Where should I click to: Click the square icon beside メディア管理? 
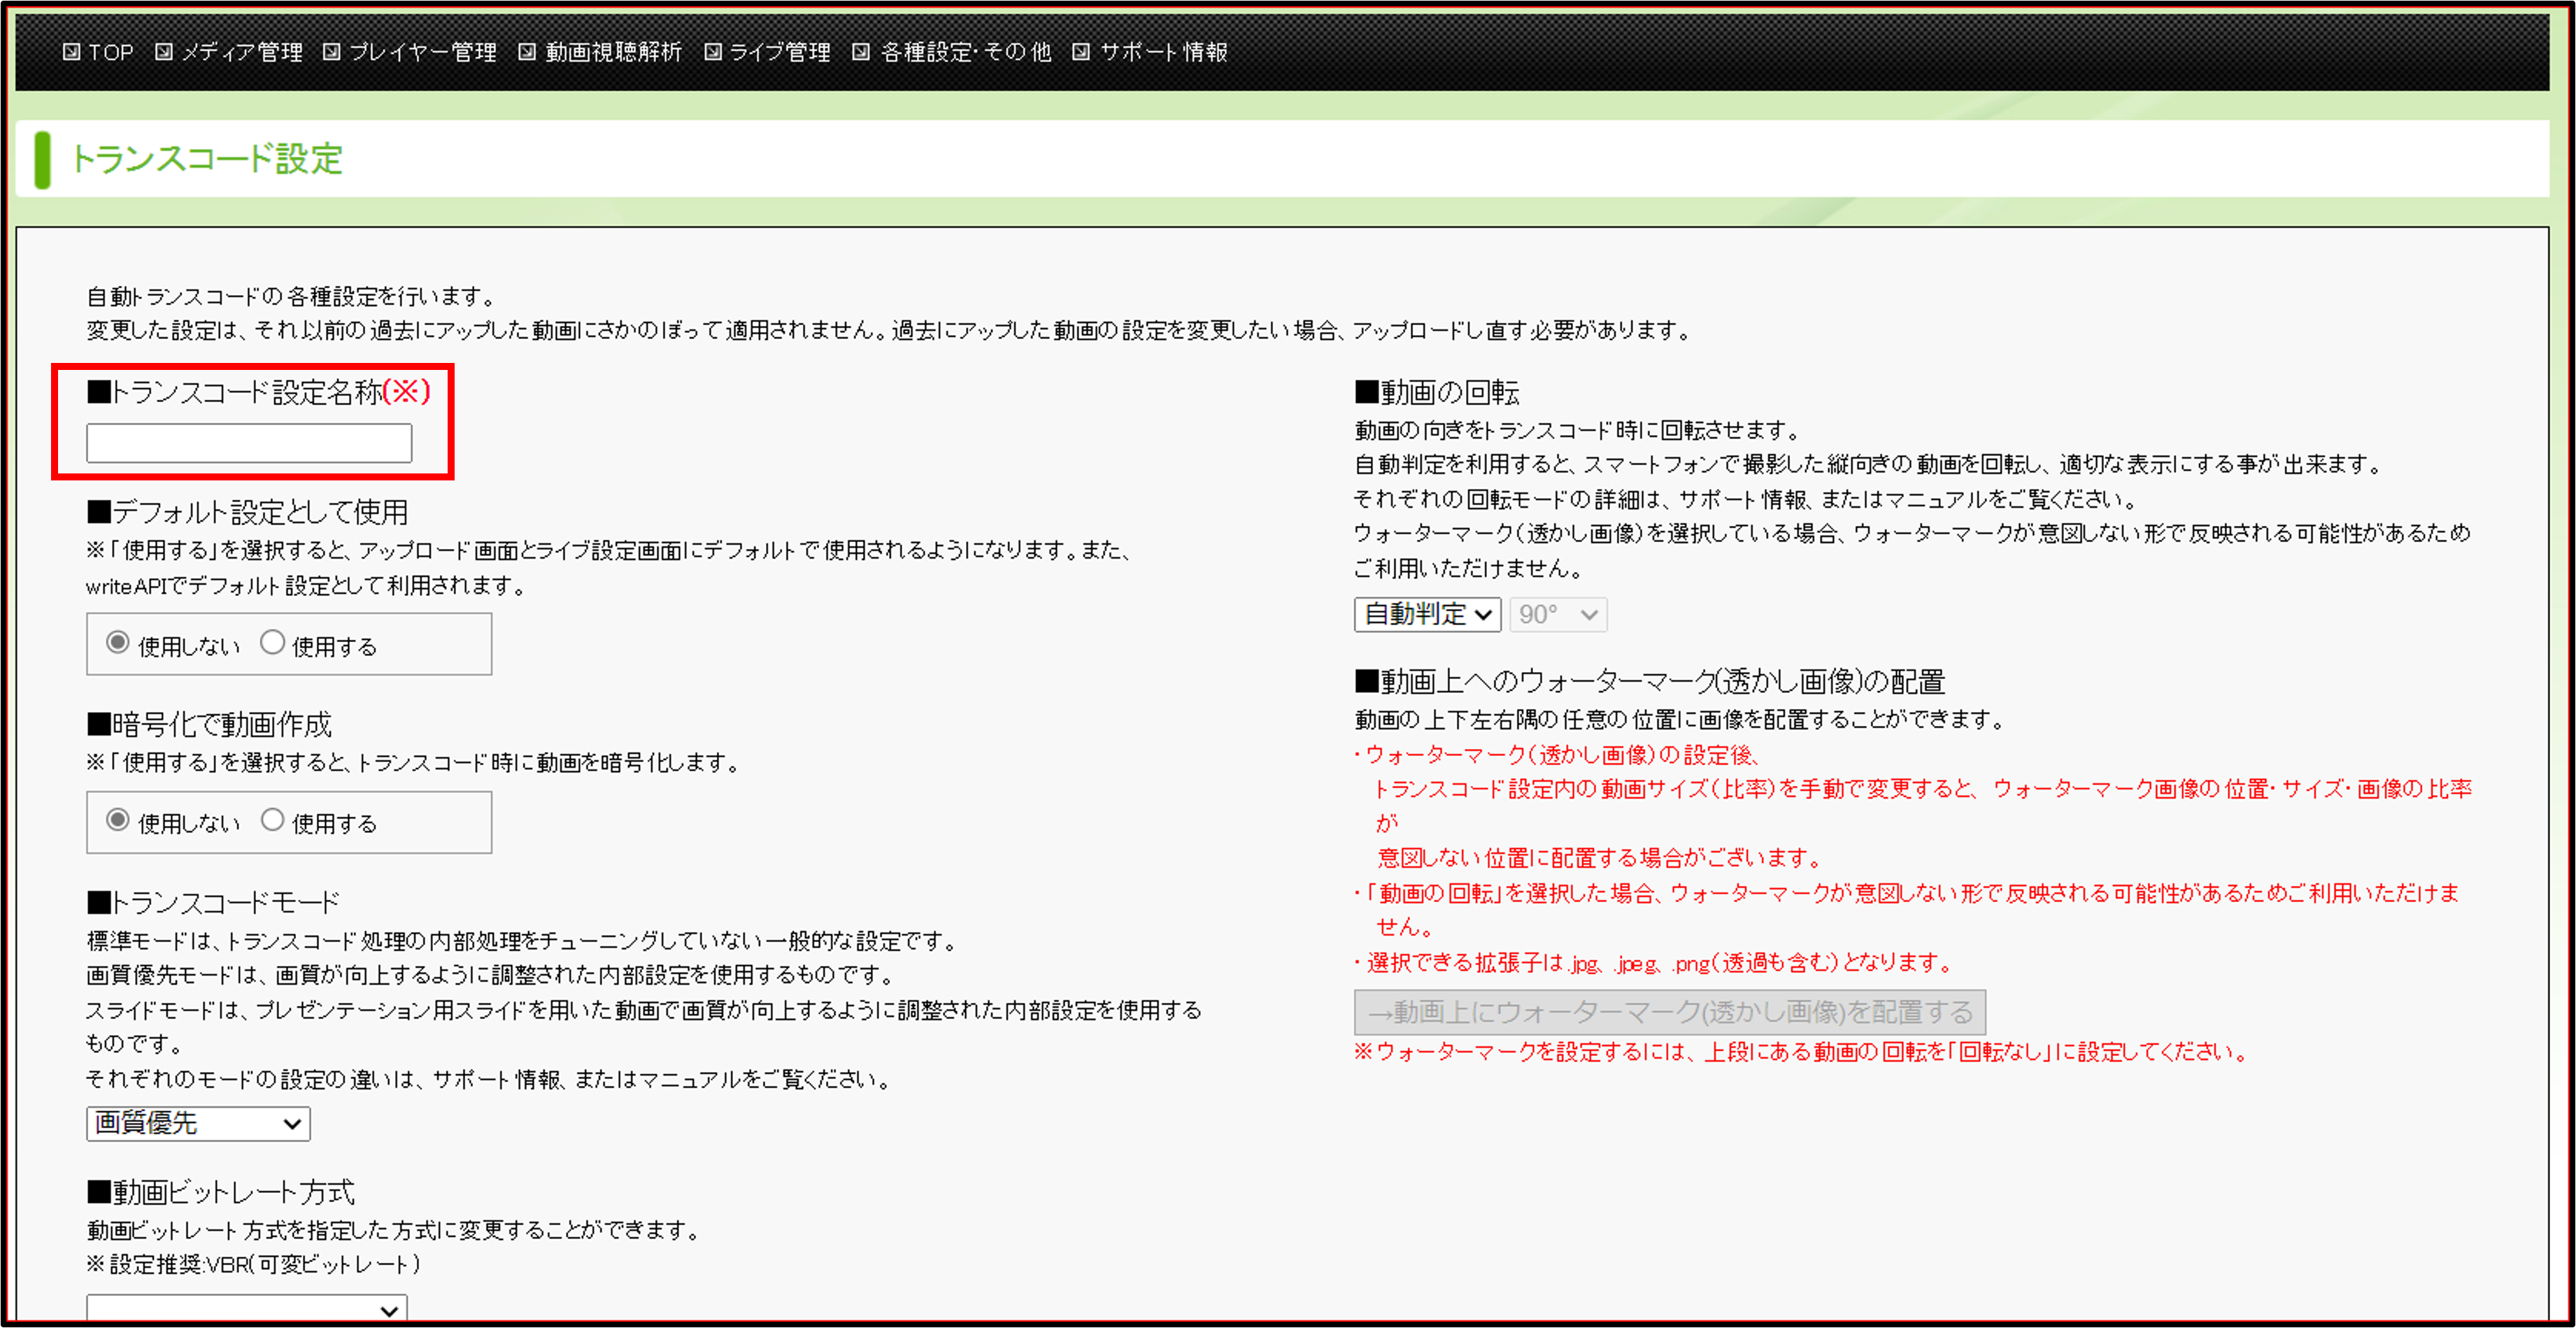pos(164,52)
